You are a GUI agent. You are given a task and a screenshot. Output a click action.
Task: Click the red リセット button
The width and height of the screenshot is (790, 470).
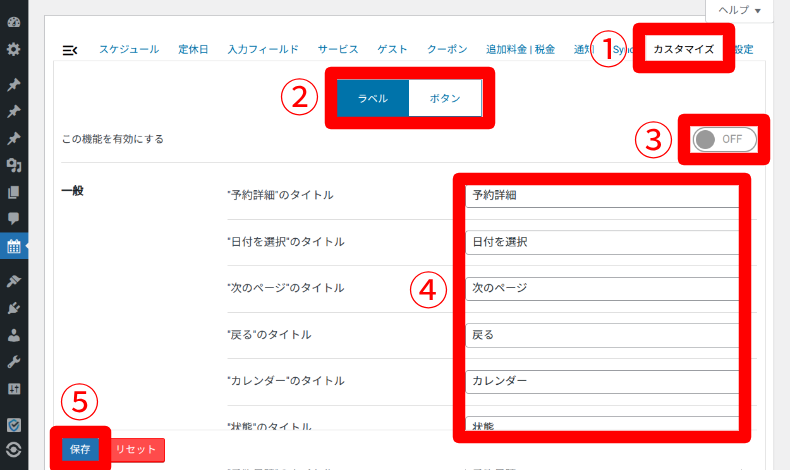coord(136,449)
